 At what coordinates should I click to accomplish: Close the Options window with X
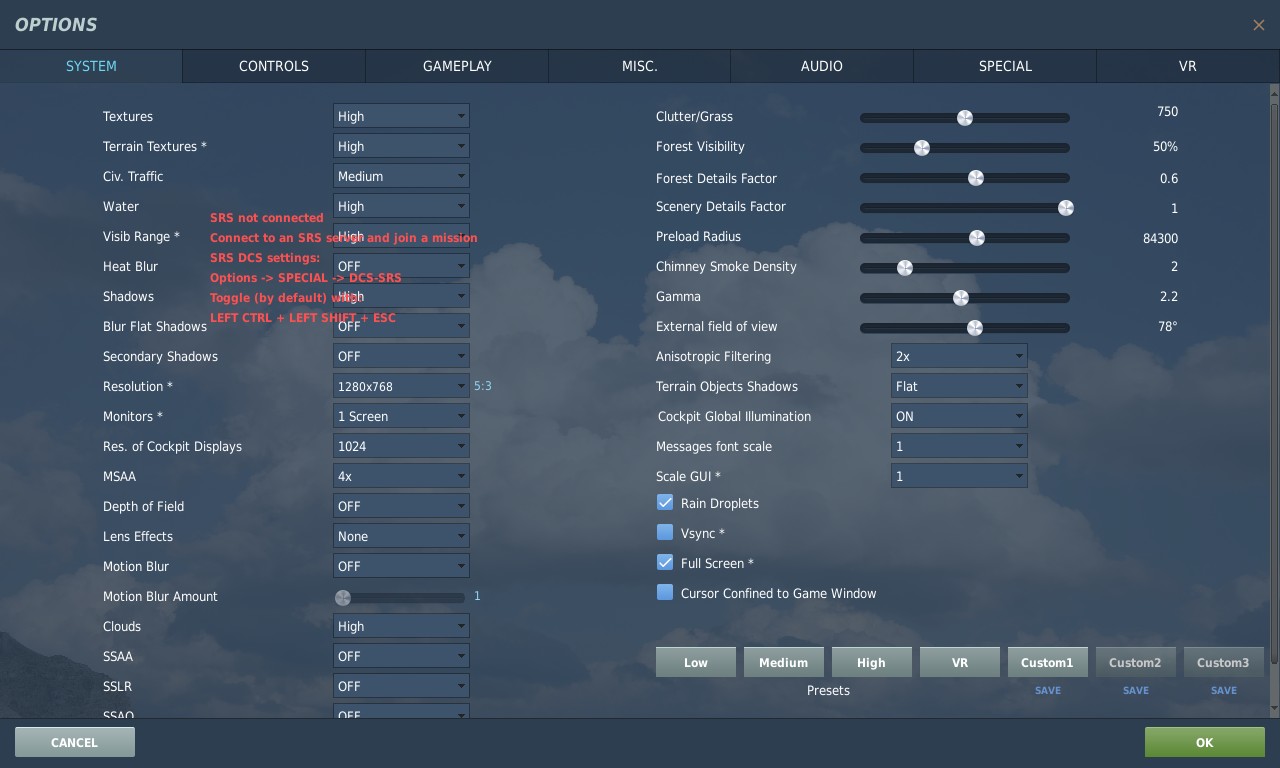click(x=1258, y=25)
